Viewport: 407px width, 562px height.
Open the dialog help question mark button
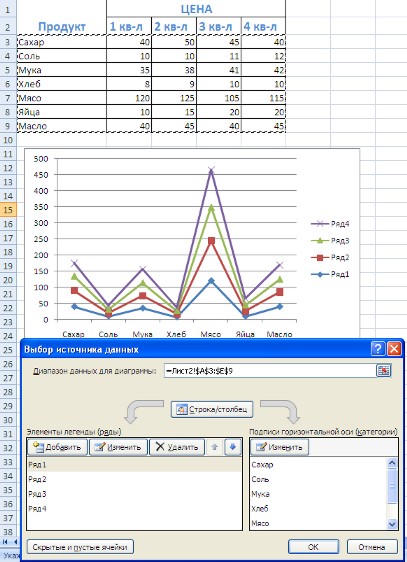tap(378, 348)
